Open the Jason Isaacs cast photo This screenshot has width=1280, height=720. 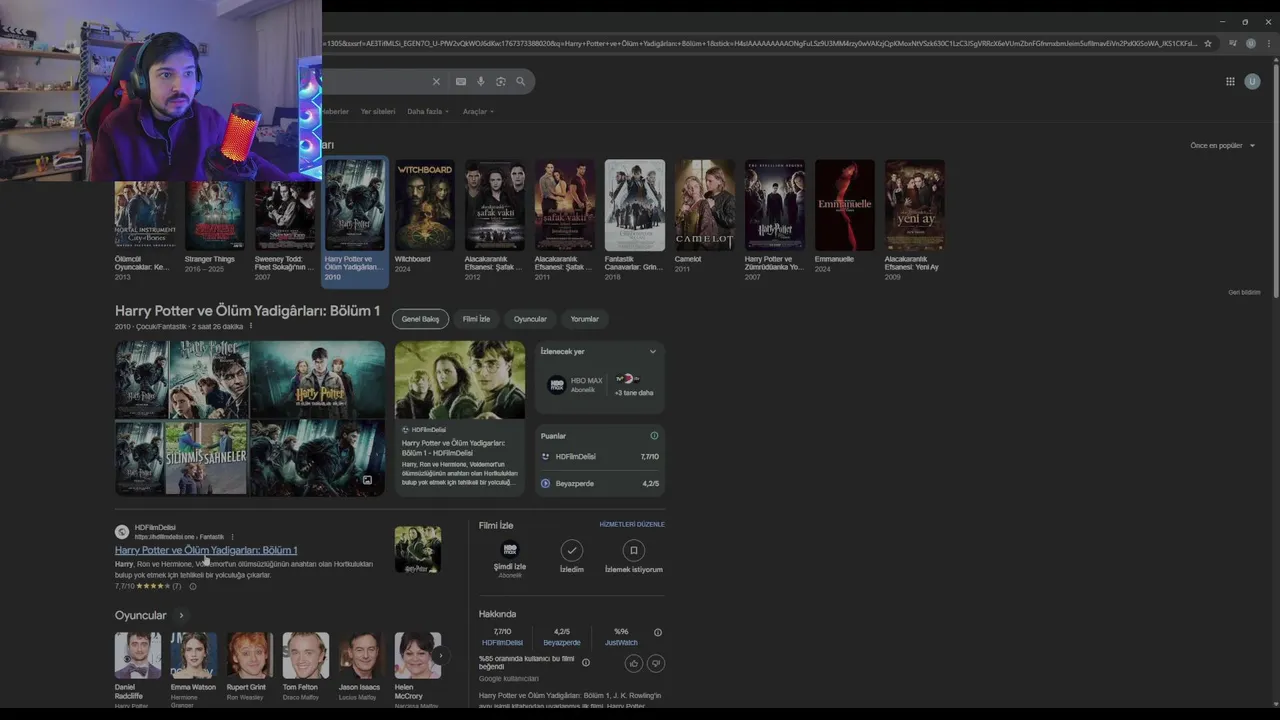pos(362,655)
